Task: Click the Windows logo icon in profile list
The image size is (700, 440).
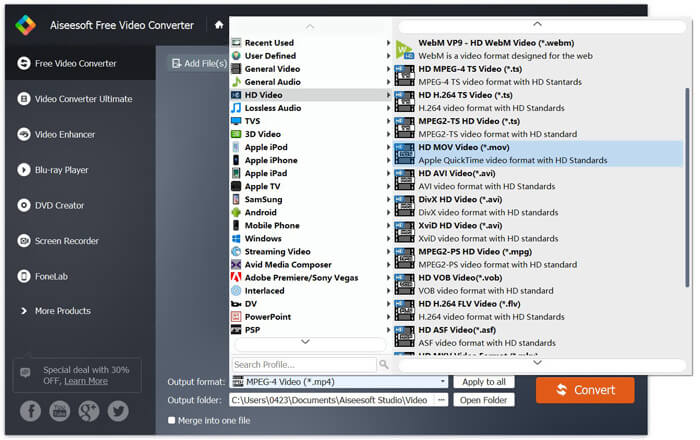Action: coord(236,238)
